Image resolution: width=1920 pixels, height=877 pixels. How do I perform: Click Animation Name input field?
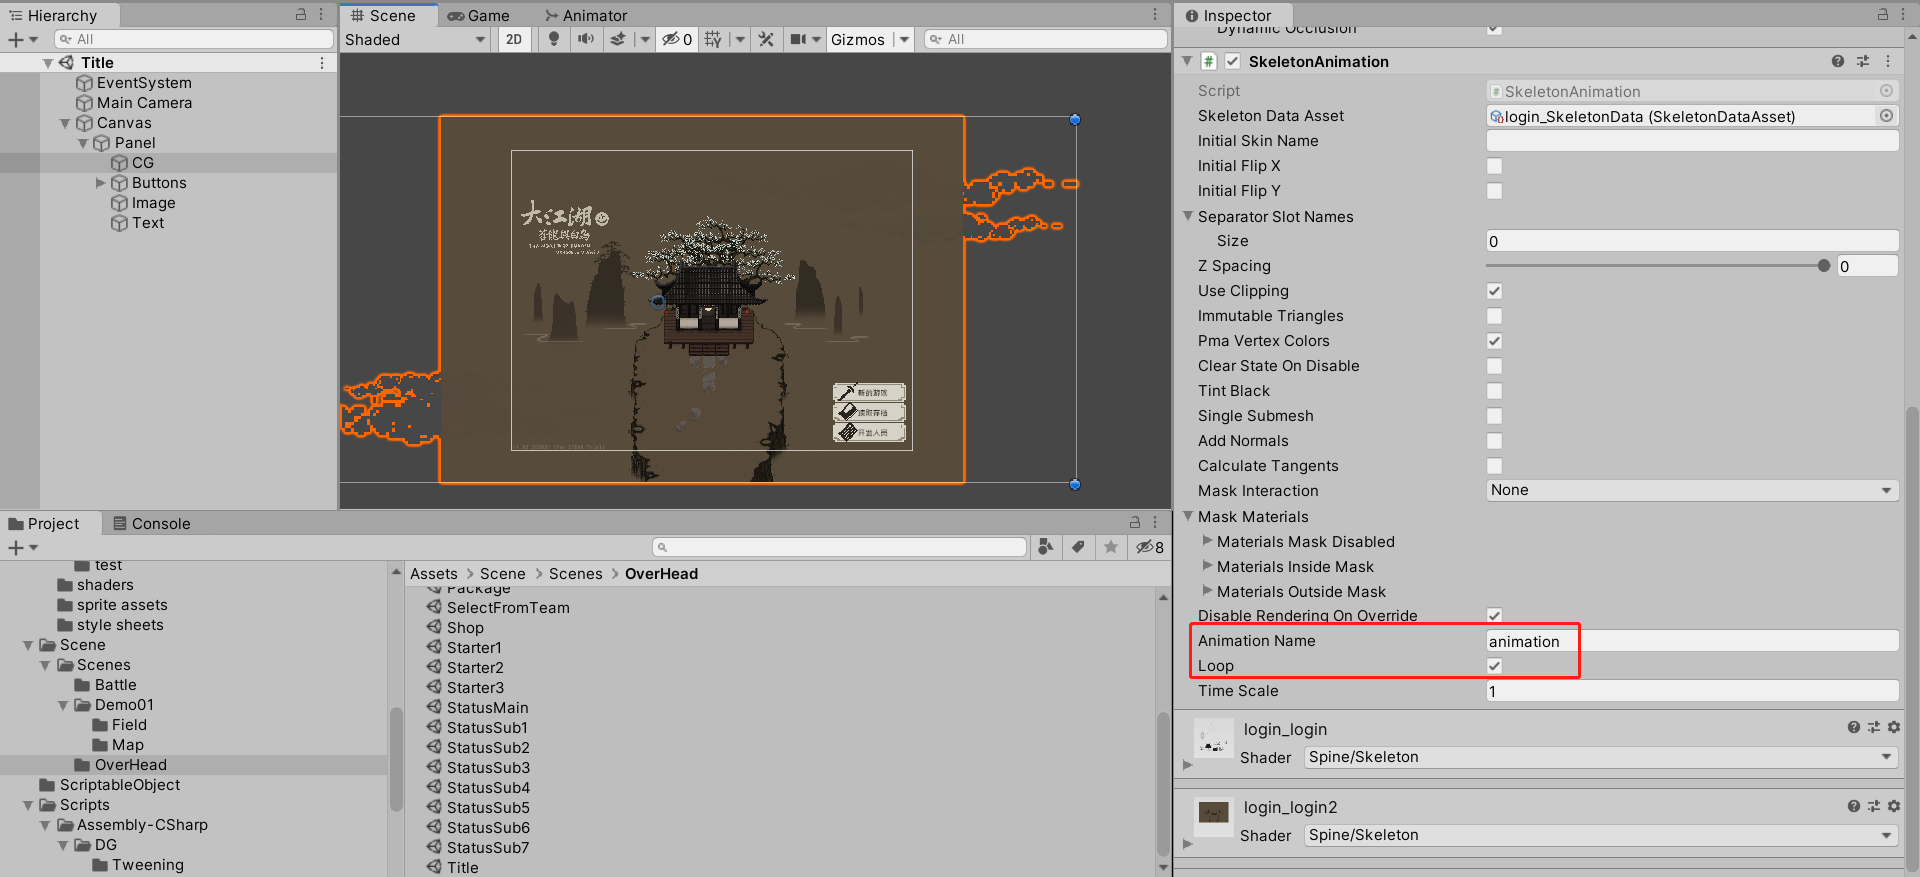pos(1692,641)
